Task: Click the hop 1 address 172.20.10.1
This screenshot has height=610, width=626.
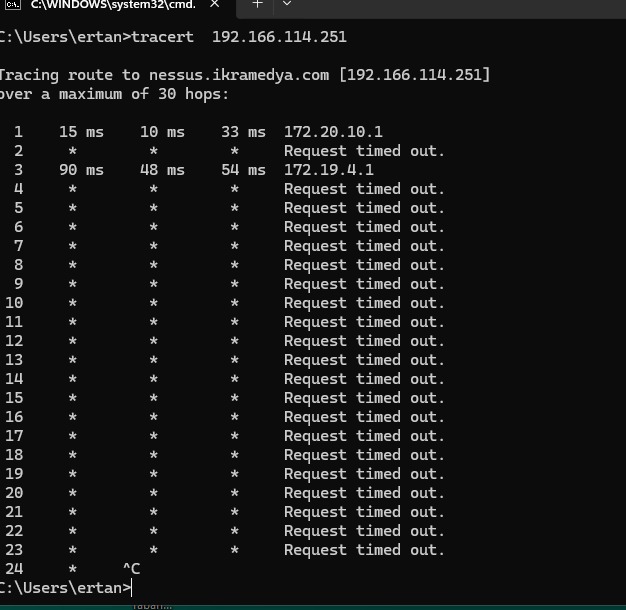Action: 333,132
